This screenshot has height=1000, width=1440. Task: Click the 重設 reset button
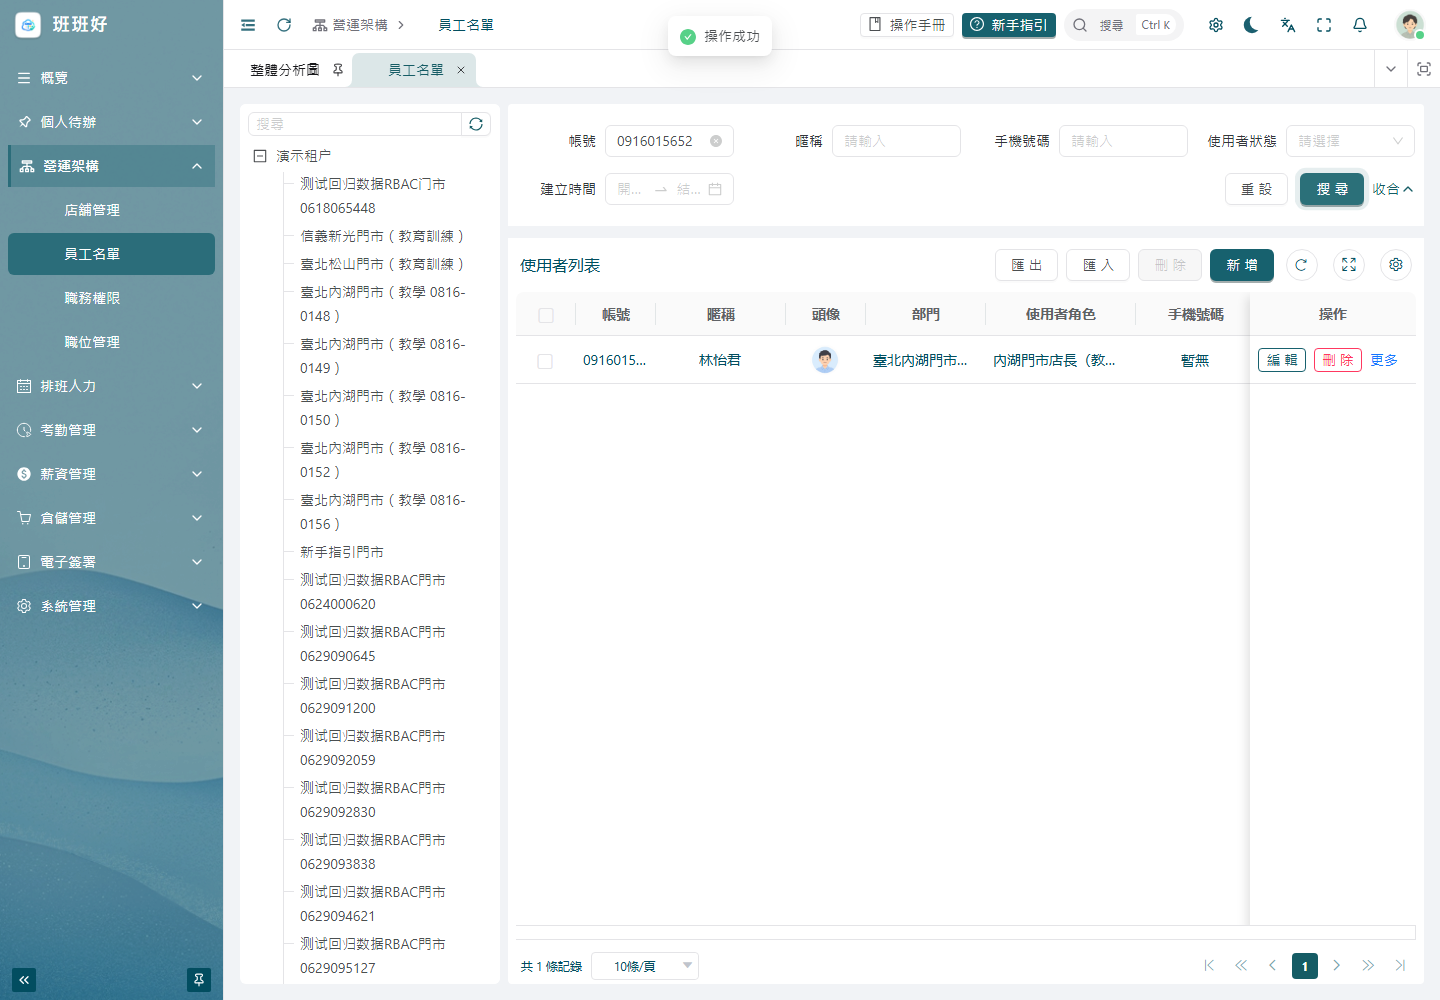(x=1256, y=189)
